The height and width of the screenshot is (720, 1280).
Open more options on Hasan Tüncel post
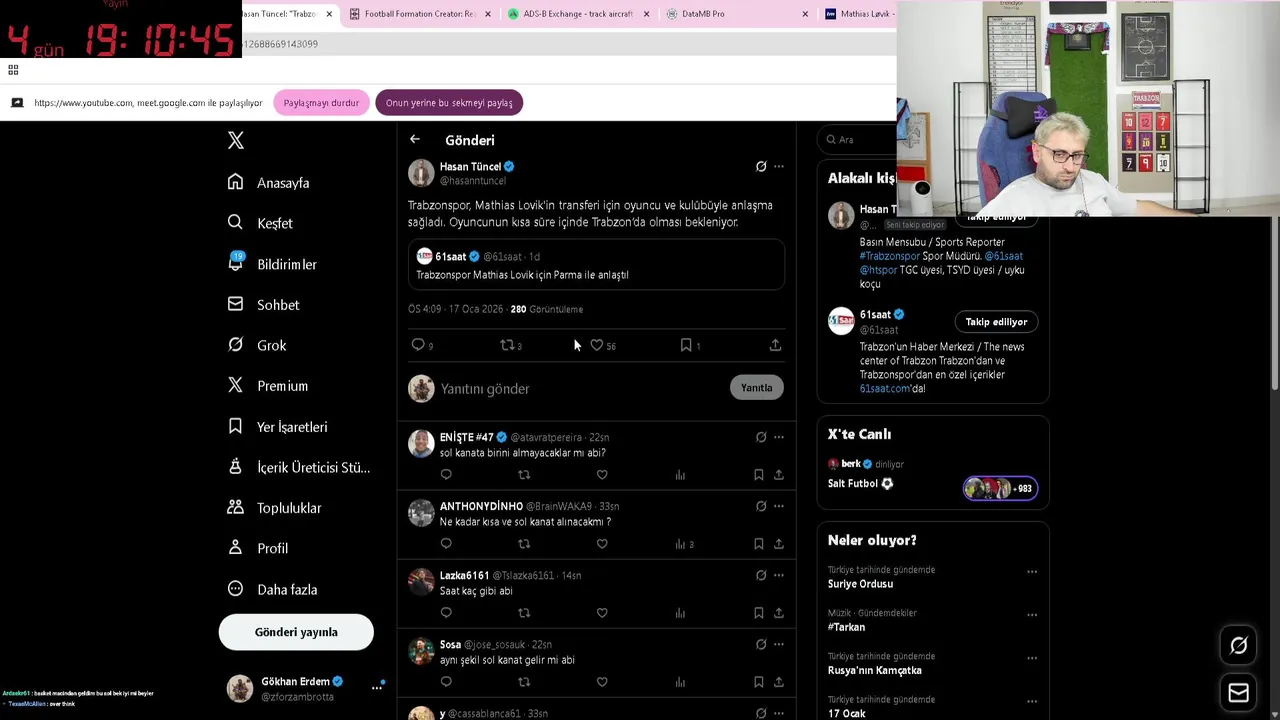(x=779, y=167)
